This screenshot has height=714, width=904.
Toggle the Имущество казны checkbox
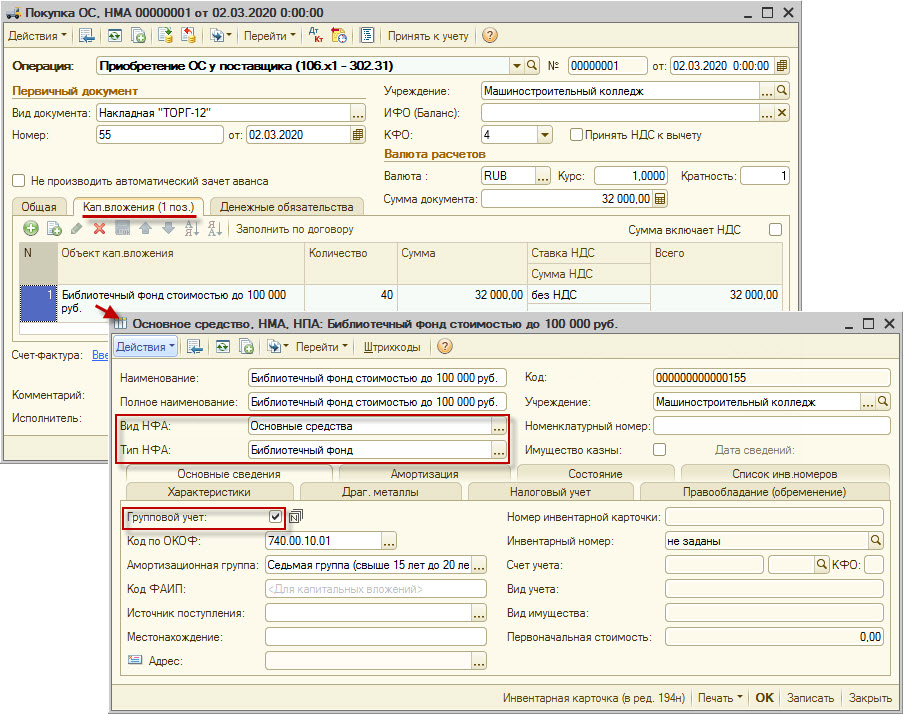pyautogui.click(x=659, y=449)
